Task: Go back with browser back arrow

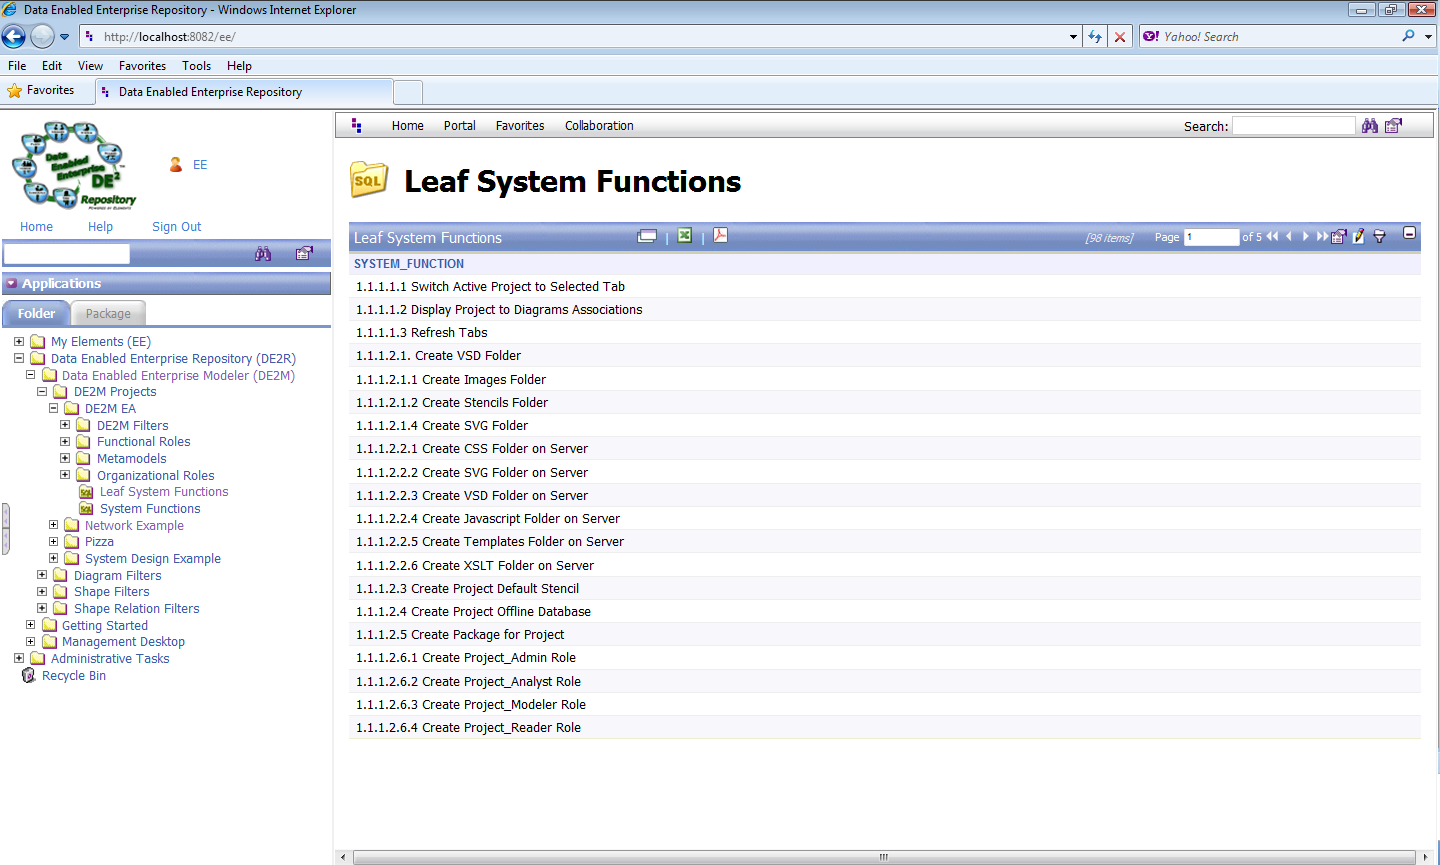Action: pyautogui.click(x=14, y=37)
